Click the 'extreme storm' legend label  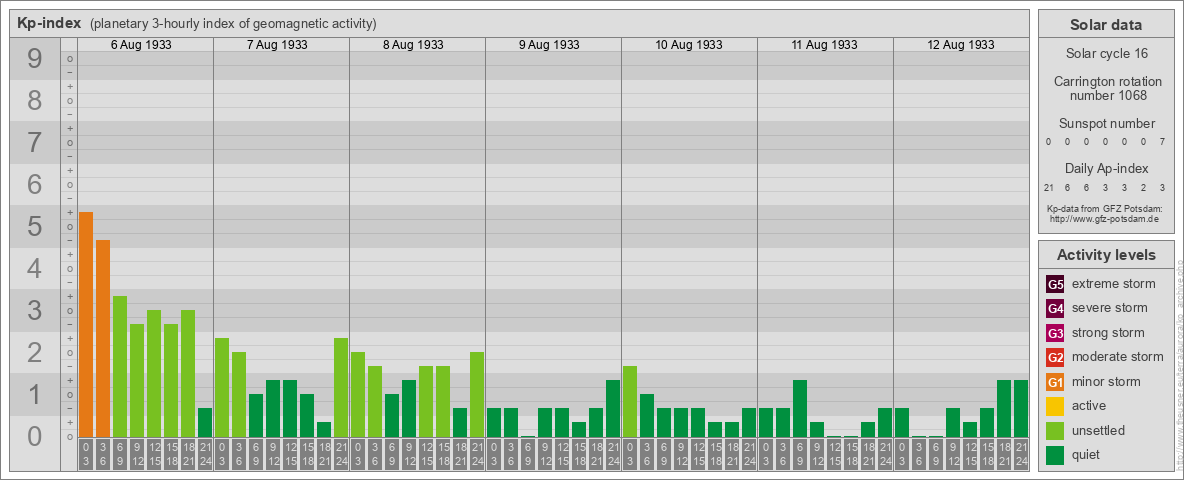click(1114, 284)
